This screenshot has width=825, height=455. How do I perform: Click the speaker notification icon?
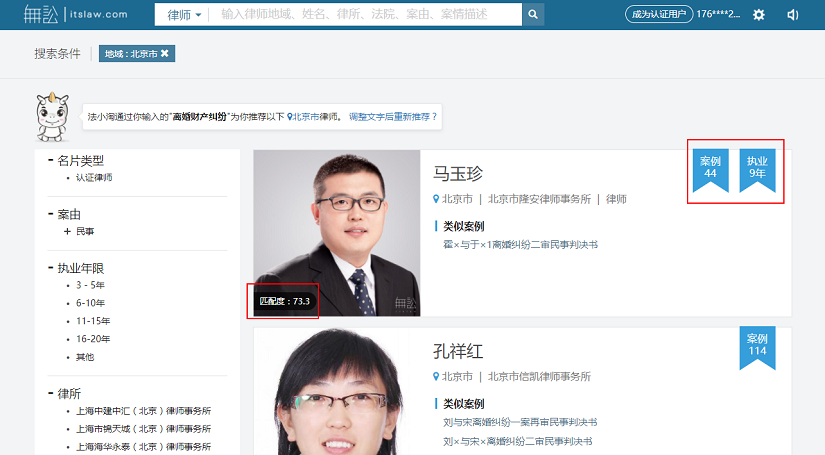click(793, 15)
